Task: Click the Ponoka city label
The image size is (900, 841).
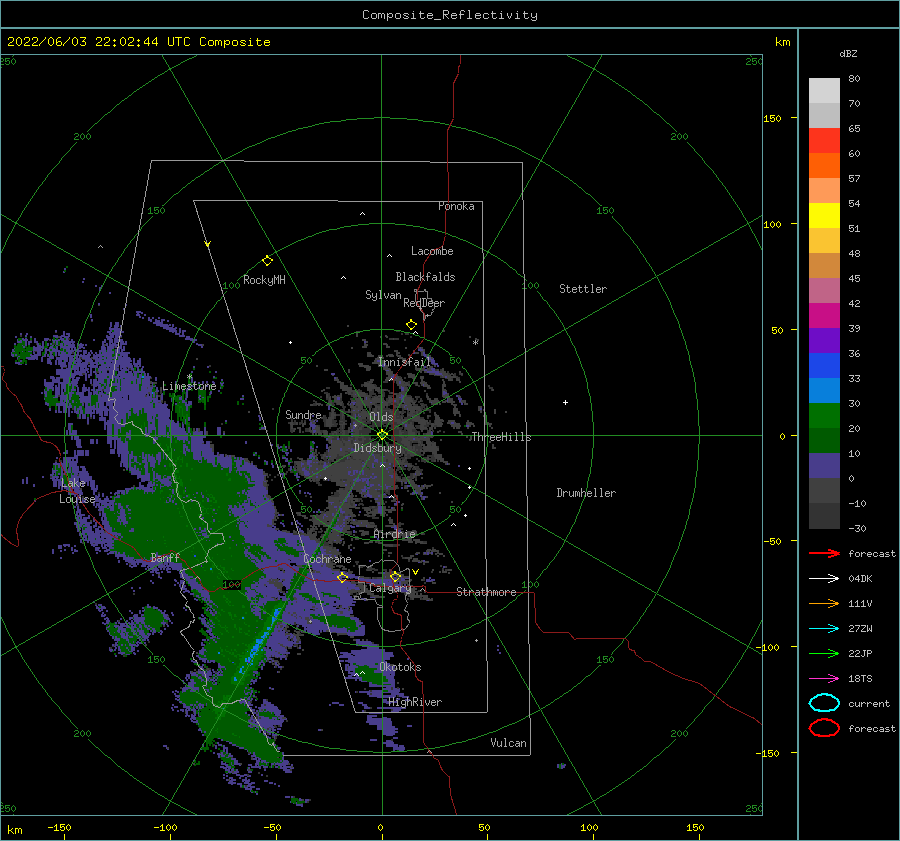Action: (456, 206)
